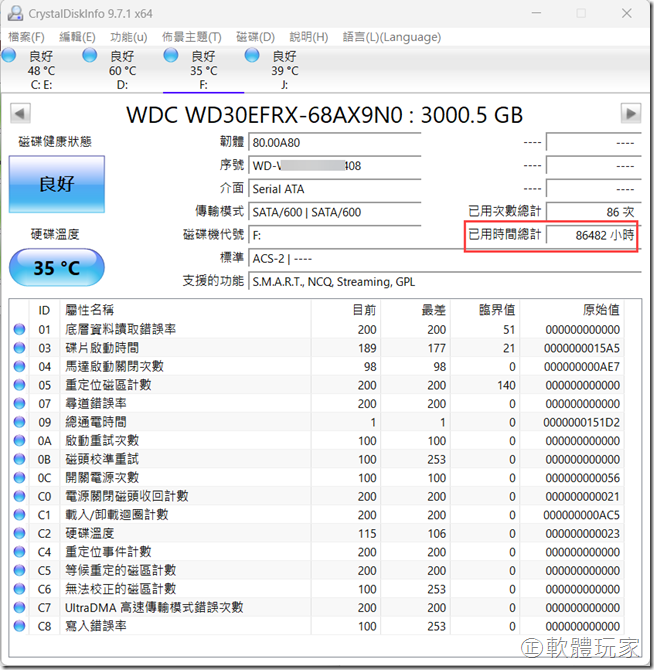Click status orb for 寫入錯誤率 row
The width and height of the screenshot is (654, 670).
(19, 626)
